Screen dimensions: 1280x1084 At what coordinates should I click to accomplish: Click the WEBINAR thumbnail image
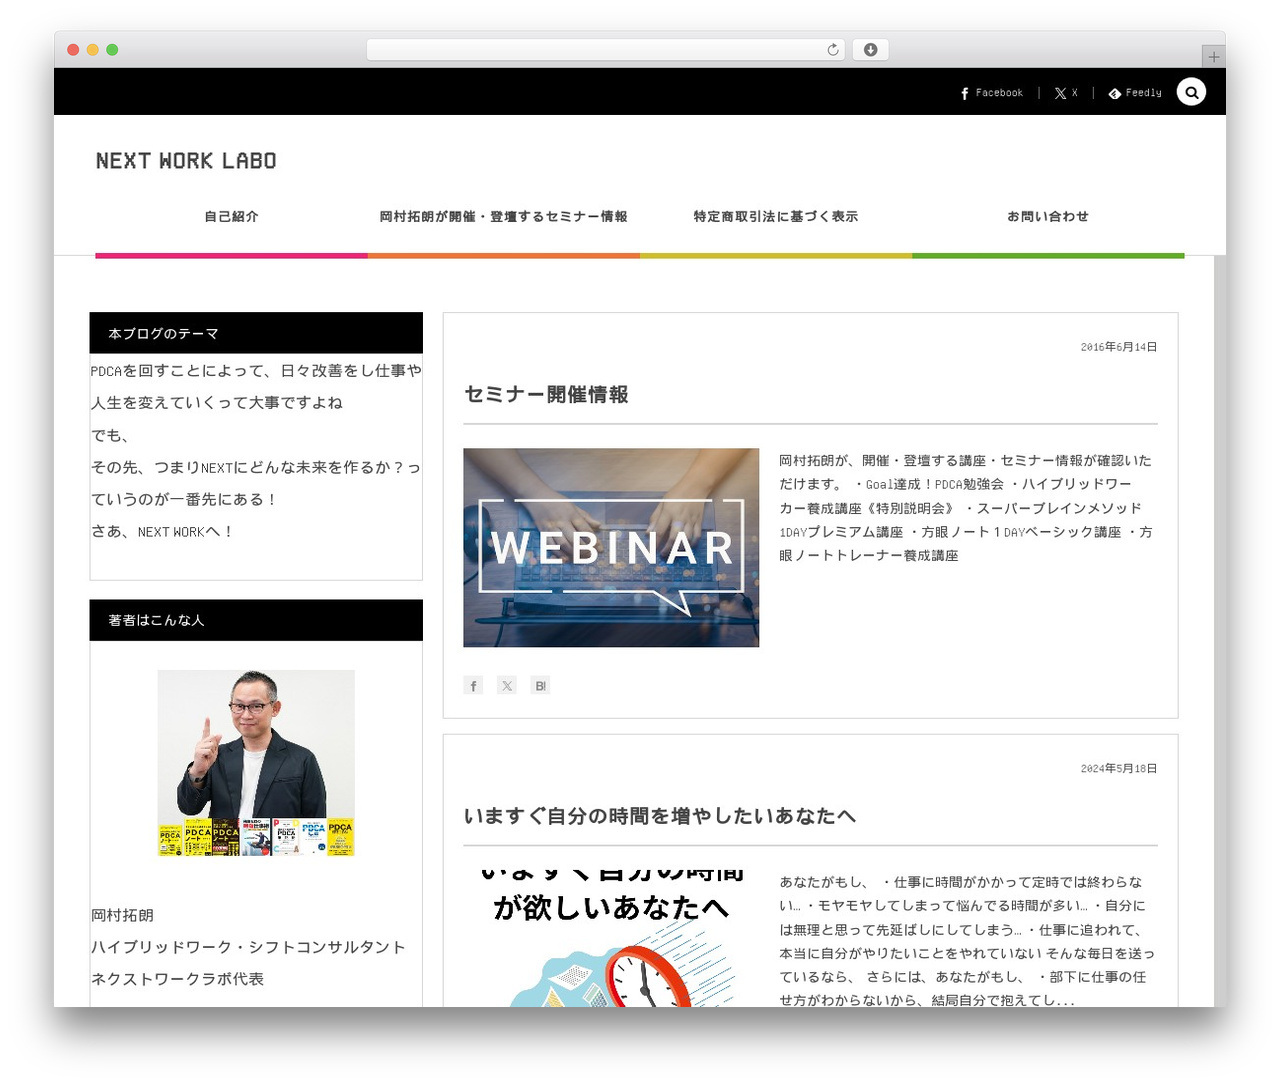click(x=611, y=547)
